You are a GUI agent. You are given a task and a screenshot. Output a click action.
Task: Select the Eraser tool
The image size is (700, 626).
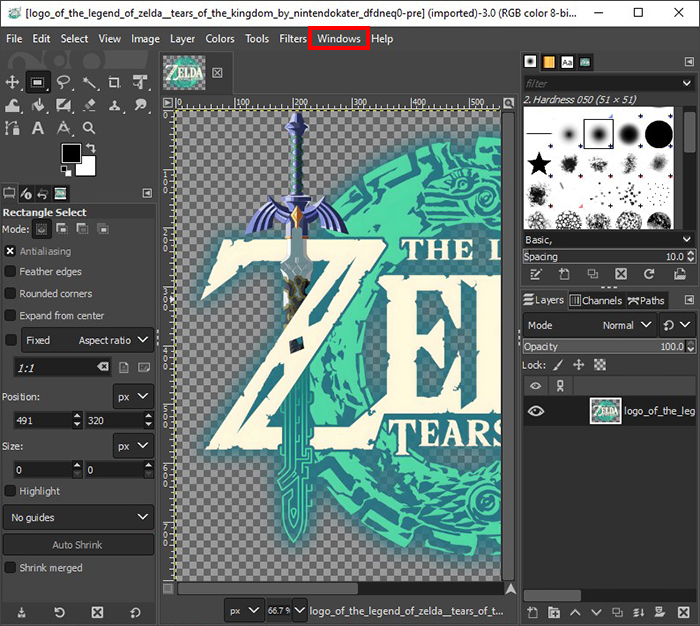coord(89,105)
